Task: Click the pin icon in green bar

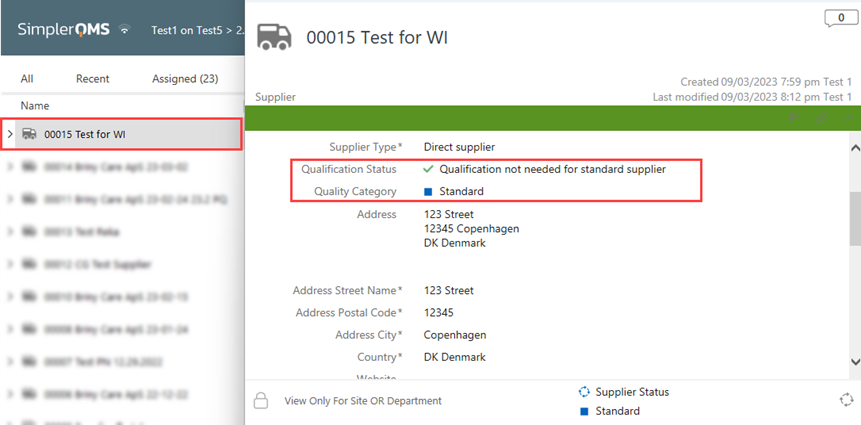Action: [x=822, y=118]
